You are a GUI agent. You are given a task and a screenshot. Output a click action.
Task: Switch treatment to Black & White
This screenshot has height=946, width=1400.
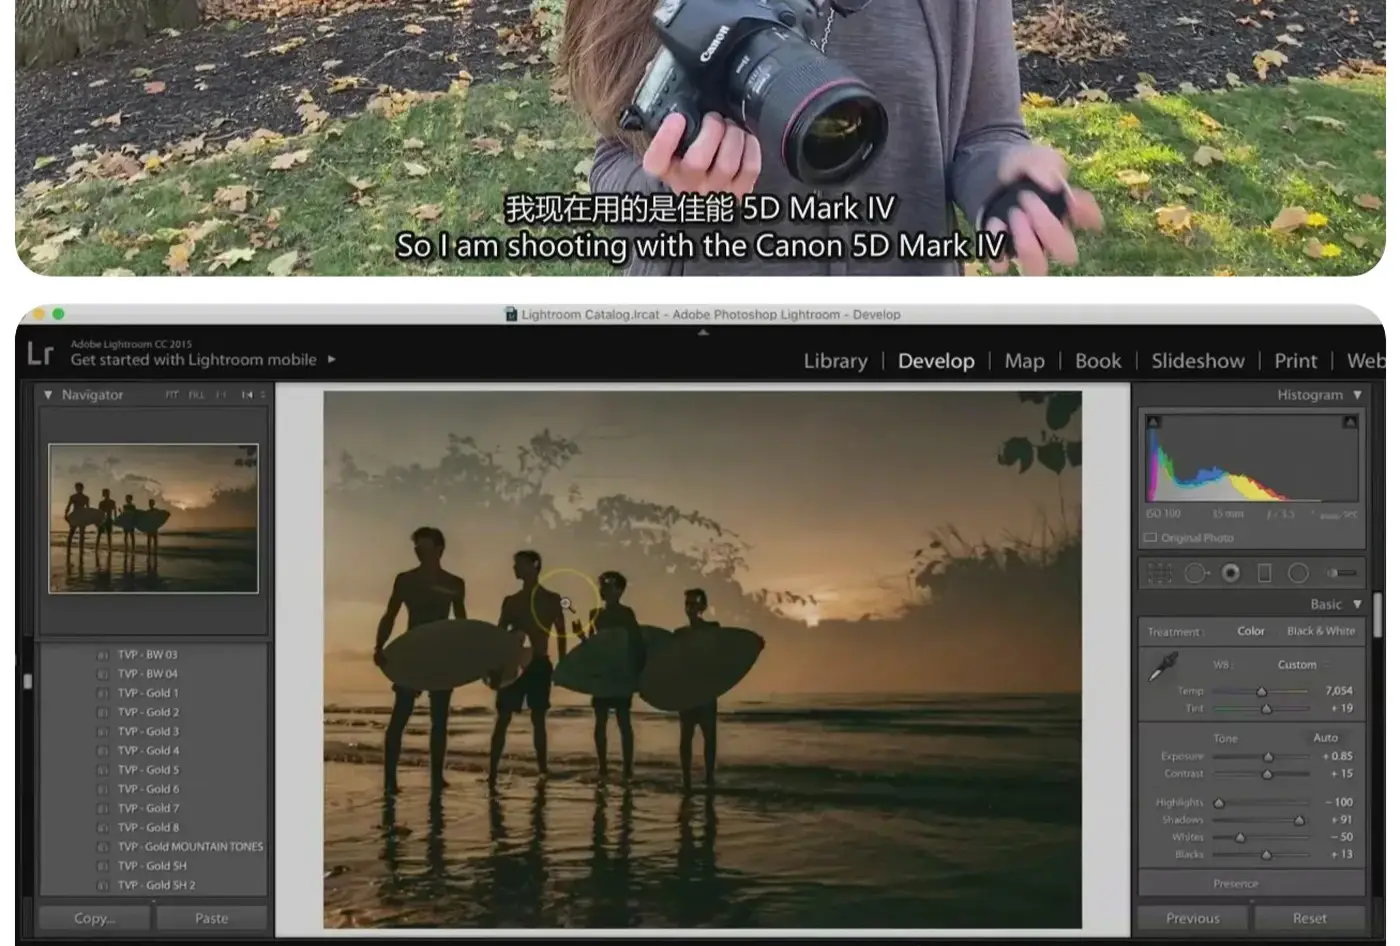pos(1320,631)
